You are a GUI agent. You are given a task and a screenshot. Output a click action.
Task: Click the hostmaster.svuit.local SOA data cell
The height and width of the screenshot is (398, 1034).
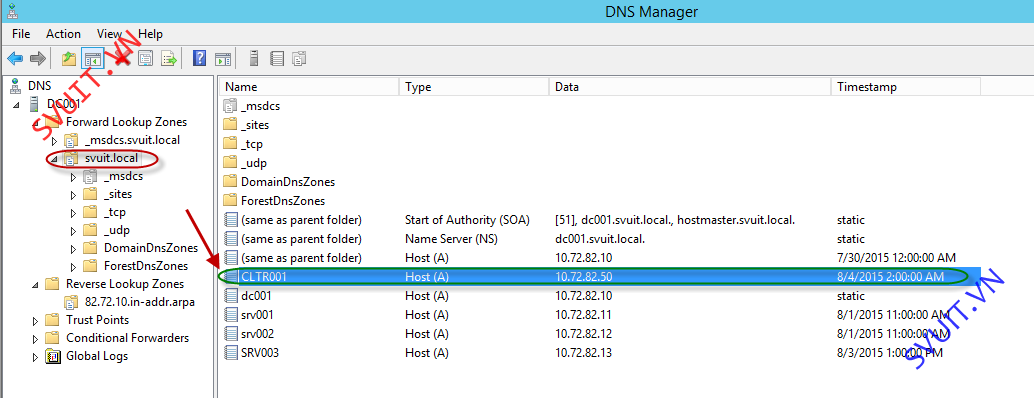(x=675, y=219)
